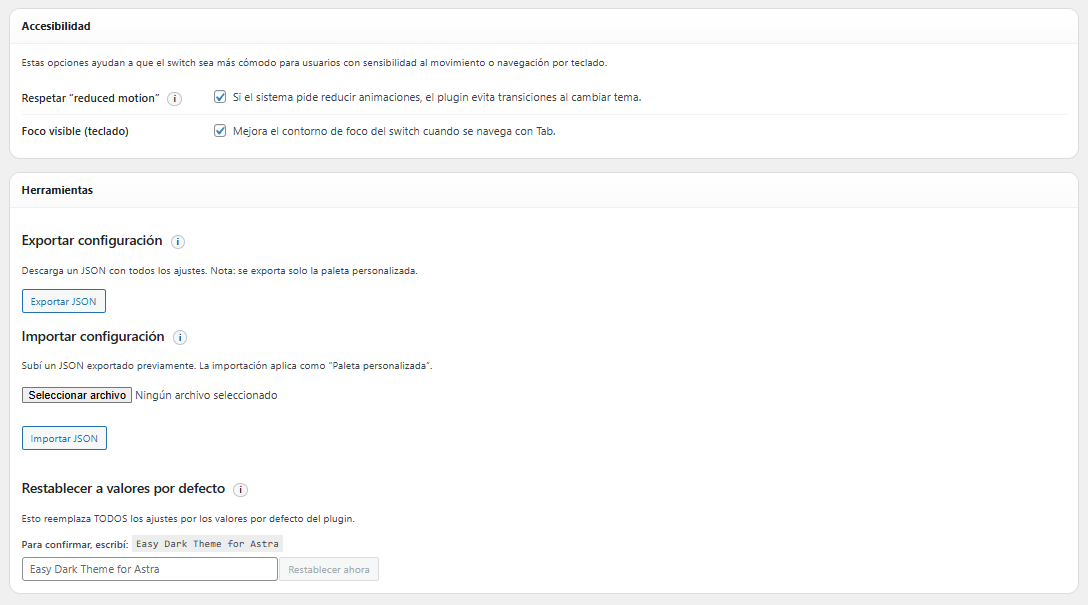Viewport: 1088px width, 605px height.
Task: Focus the reset confirmation text field
Action: coord(149,569)
